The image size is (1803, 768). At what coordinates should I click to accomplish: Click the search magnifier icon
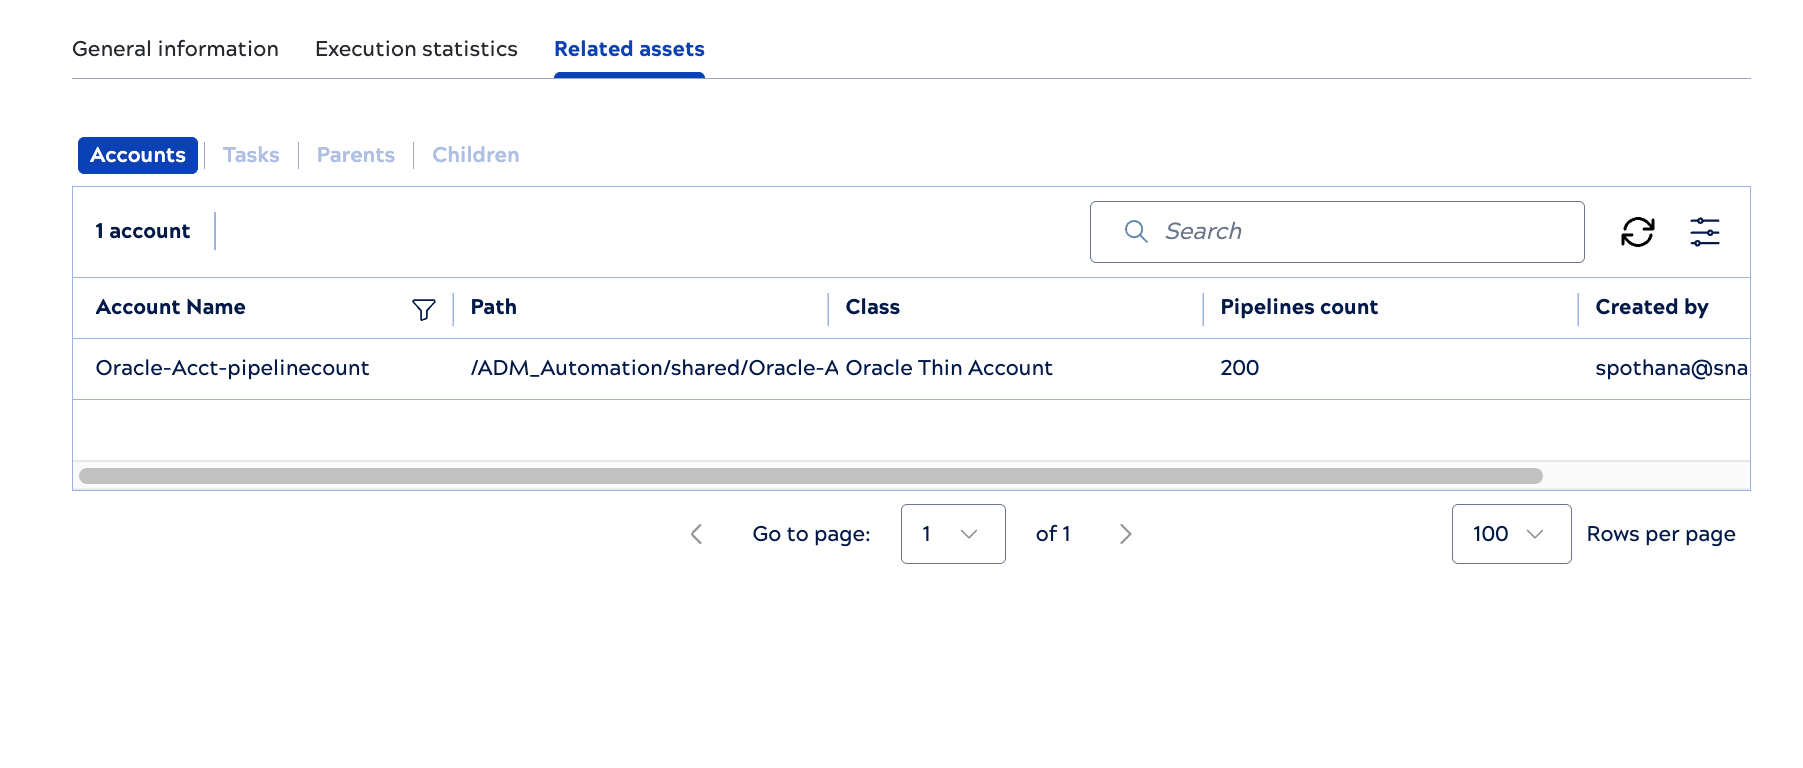tap(1135, 231)
